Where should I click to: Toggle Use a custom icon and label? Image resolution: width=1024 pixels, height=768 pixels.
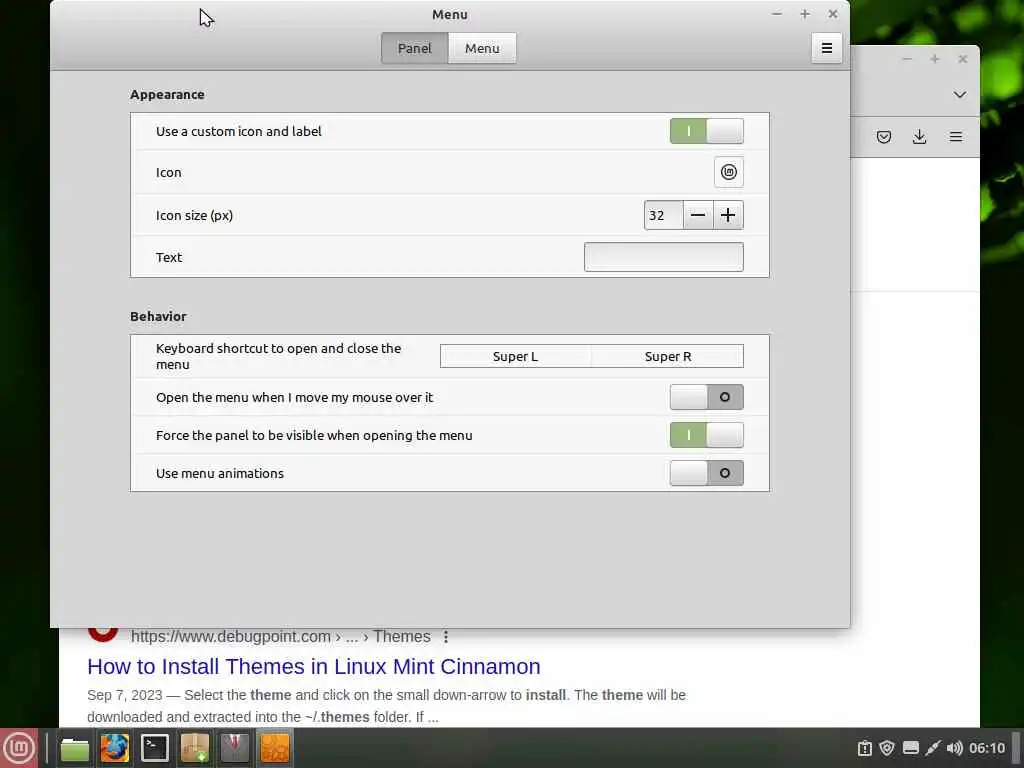707,131
